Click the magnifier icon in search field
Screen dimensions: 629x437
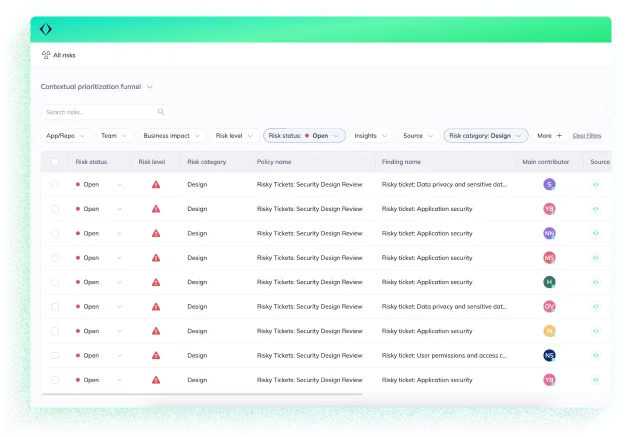click(x=161, y=112)
